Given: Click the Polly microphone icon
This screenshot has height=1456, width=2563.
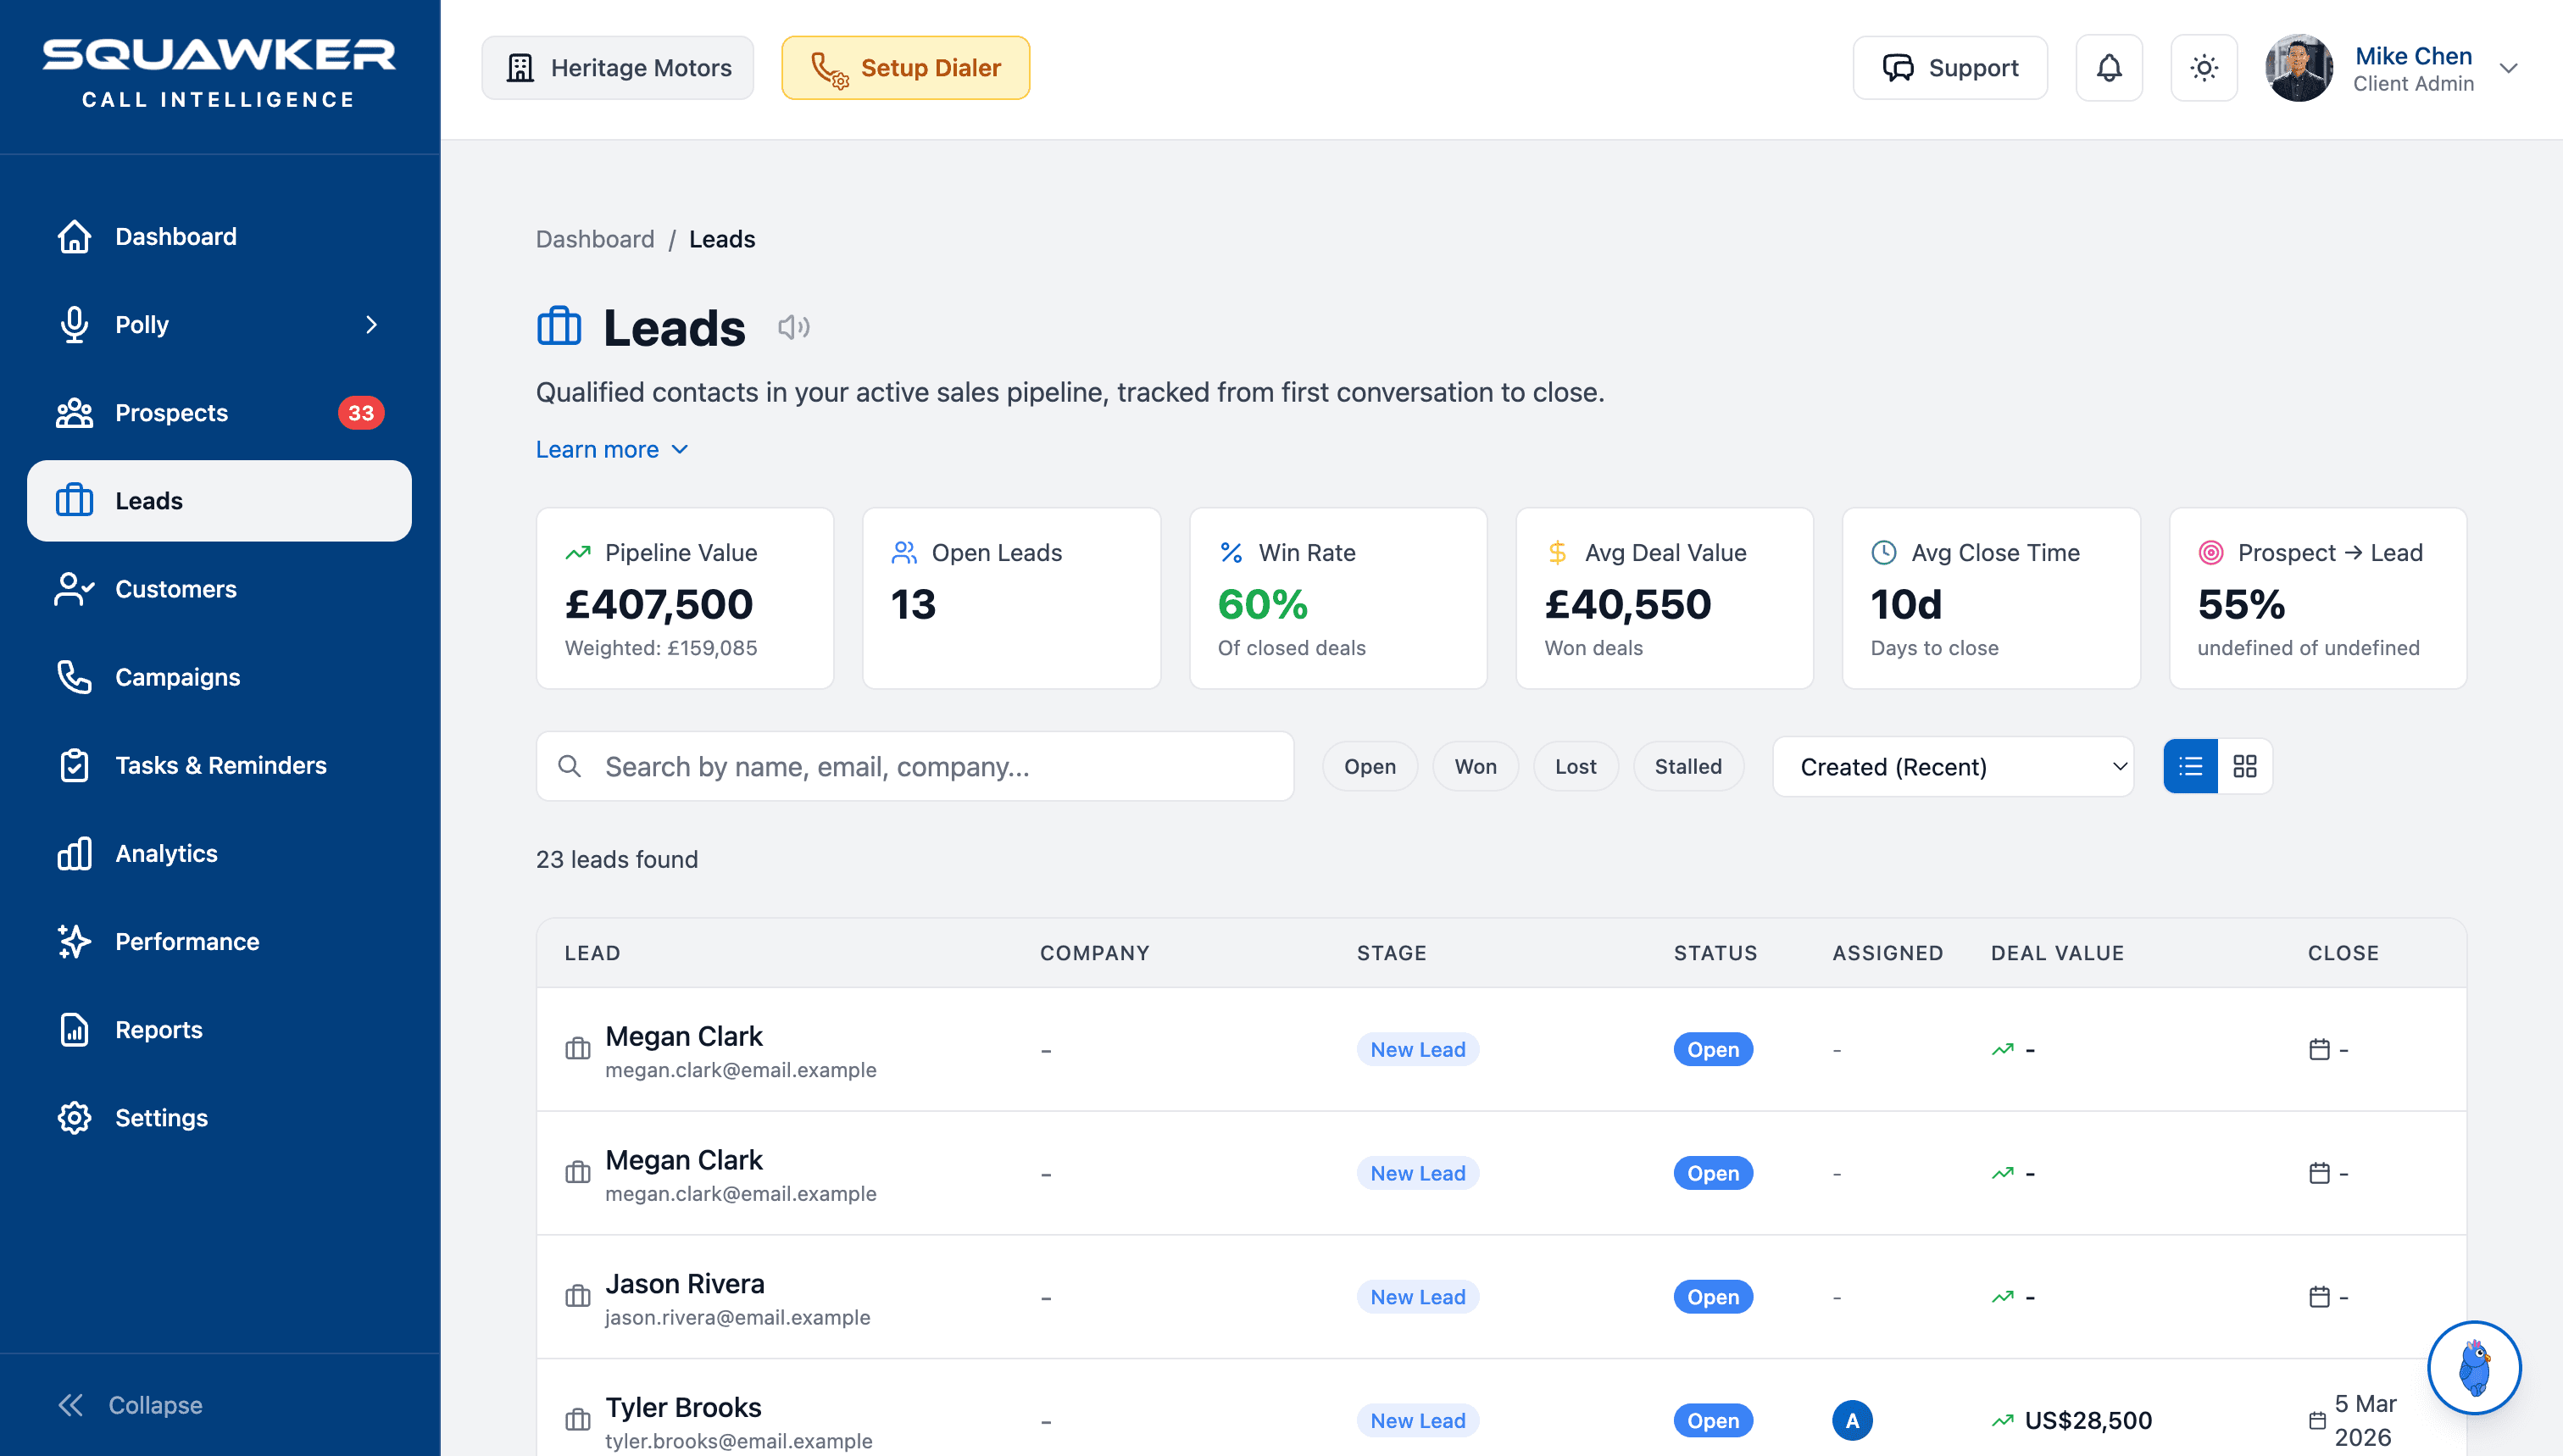Looking at the screenshot, I should [x=74, y=325].
